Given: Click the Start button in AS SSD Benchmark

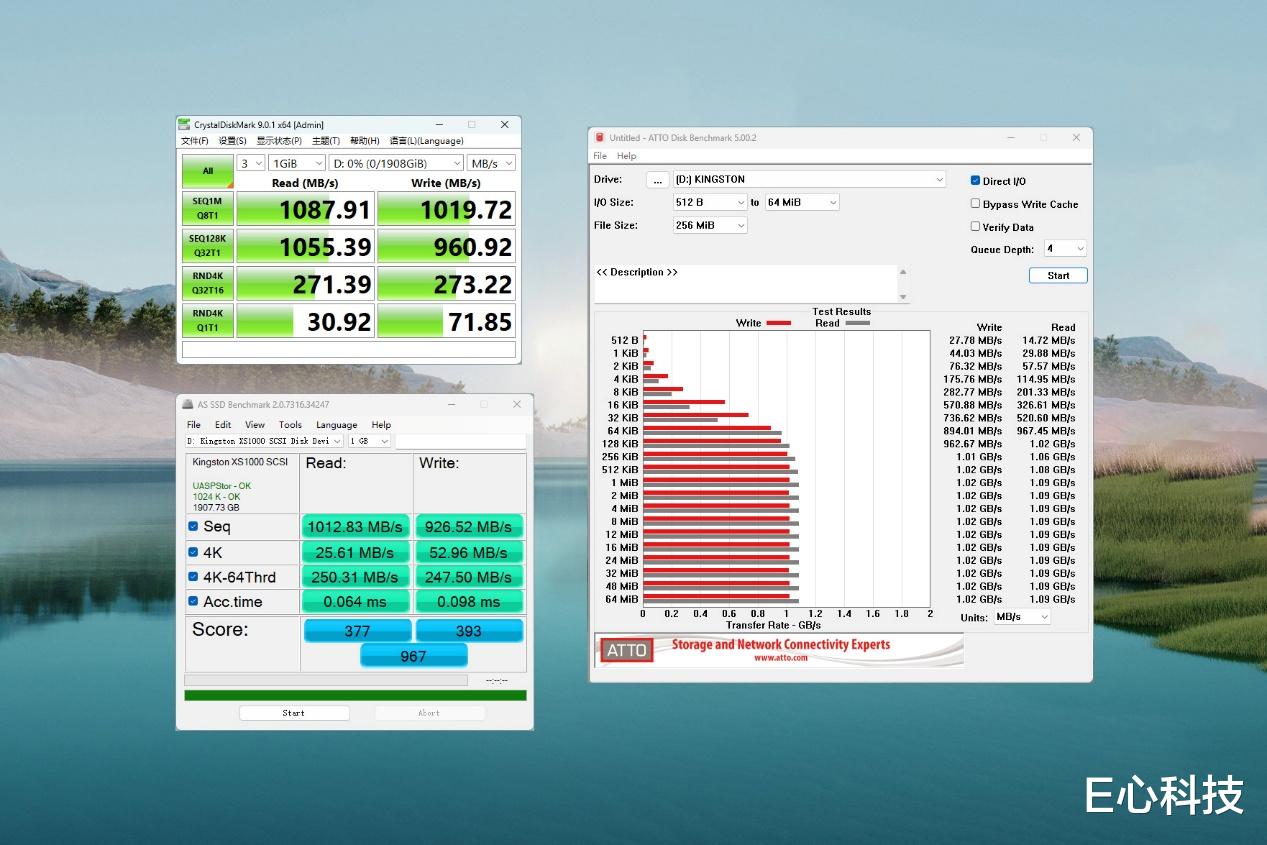Looking at the screenshot, I should [x=294, y=713].
